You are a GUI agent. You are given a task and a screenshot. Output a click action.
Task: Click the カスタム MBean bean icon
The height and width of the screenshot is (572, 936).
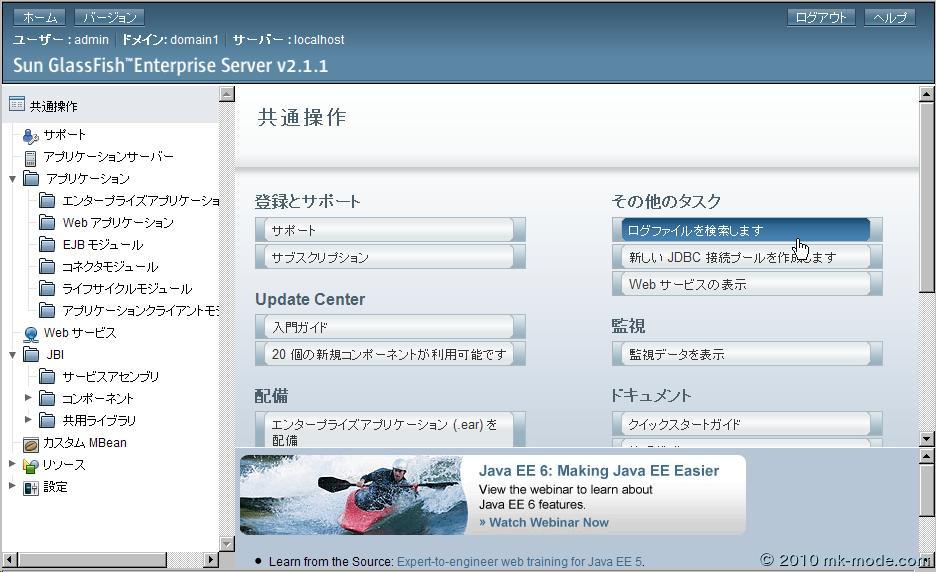pos(31,443)
